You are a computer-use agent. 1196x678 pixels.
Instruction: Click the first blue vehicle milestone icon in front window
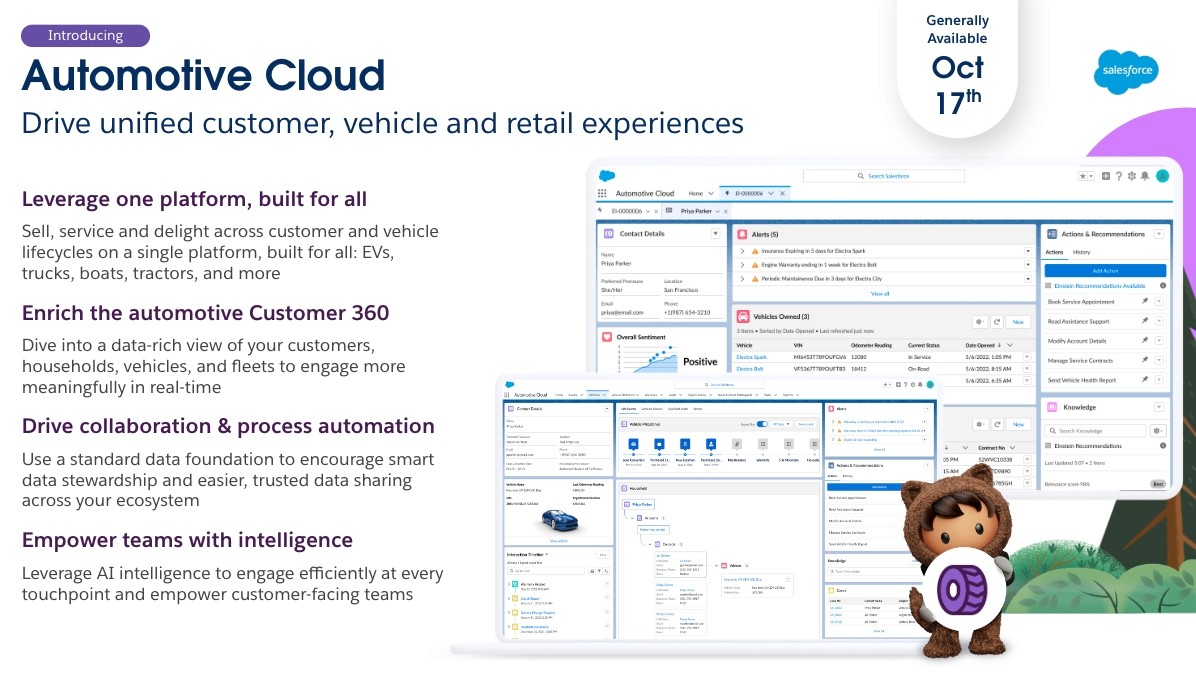click(633, 444)
